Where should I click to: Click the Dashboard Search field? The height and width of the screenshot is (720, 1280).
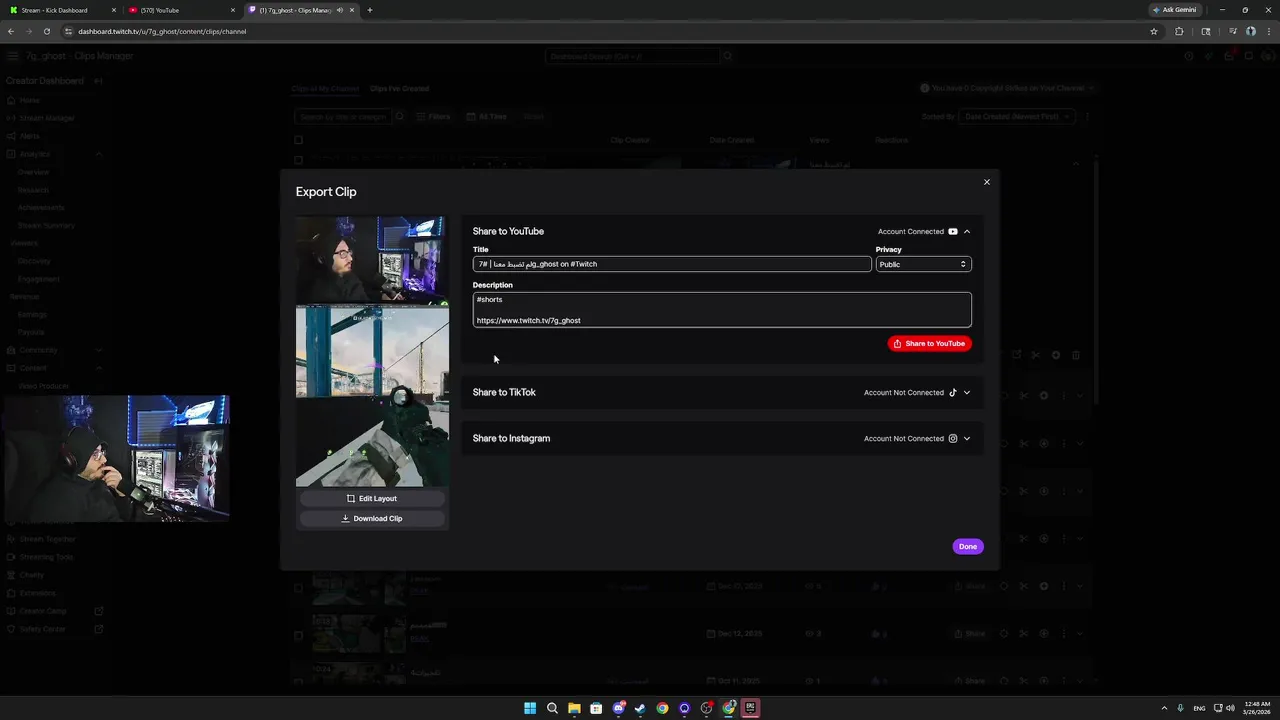tap(633, 56)
